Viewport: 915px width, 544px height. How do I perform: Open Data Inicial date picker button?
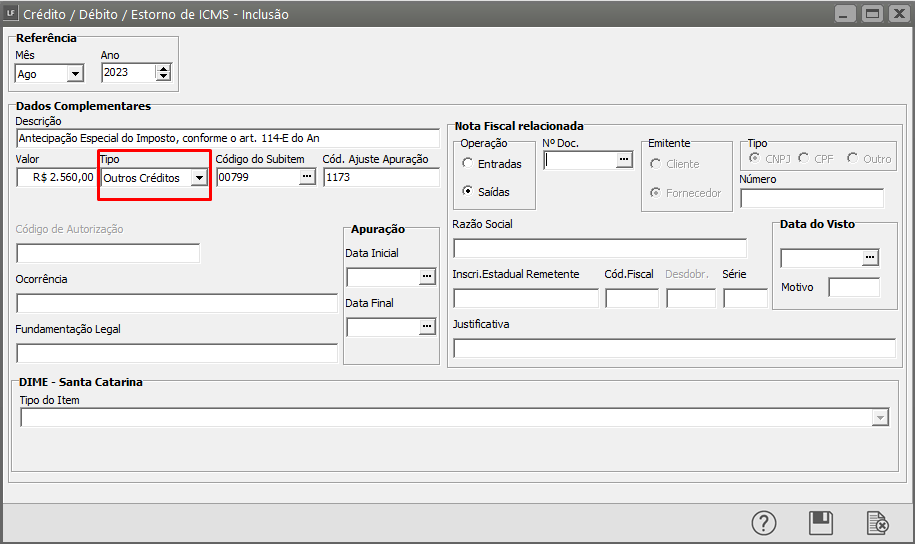click(x=427, y=276)
